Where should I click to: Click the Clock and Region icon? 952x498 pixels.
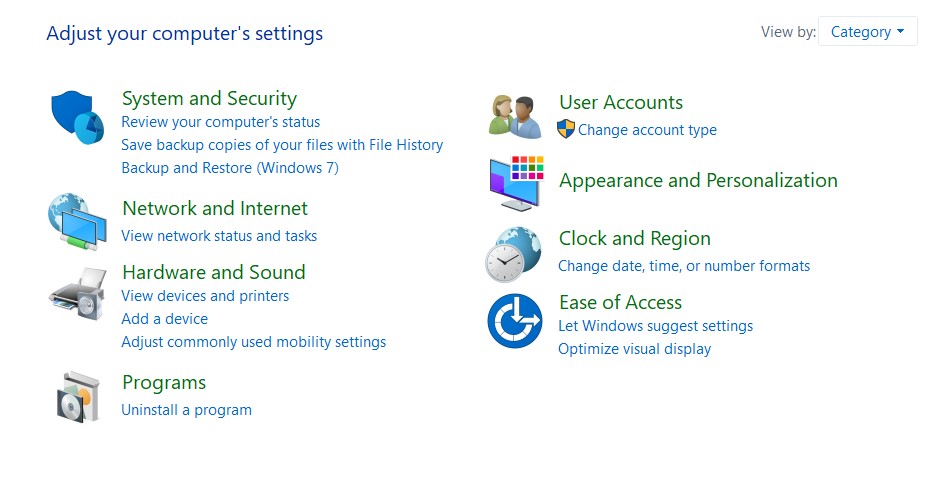[x=513, y=254]
